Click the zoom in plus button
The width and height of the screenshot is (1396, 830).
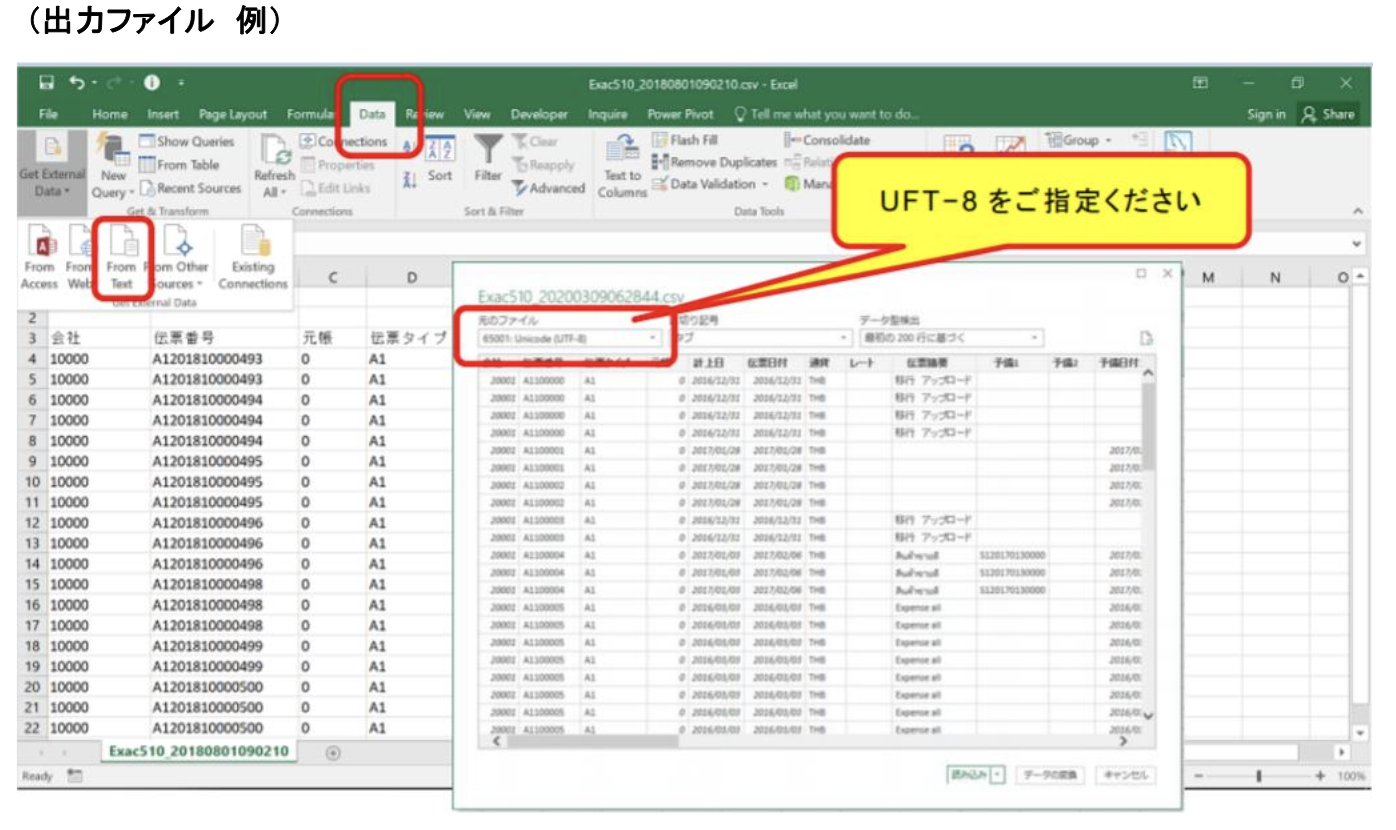pos(1320,776)
